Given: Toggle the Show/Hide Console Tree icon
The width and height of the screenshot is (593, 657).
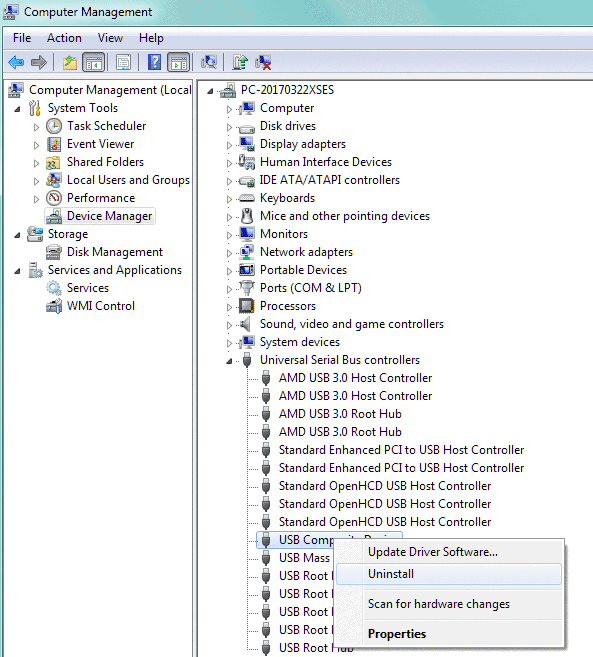Looking at the screenshot, I should [x=93, y=63].
